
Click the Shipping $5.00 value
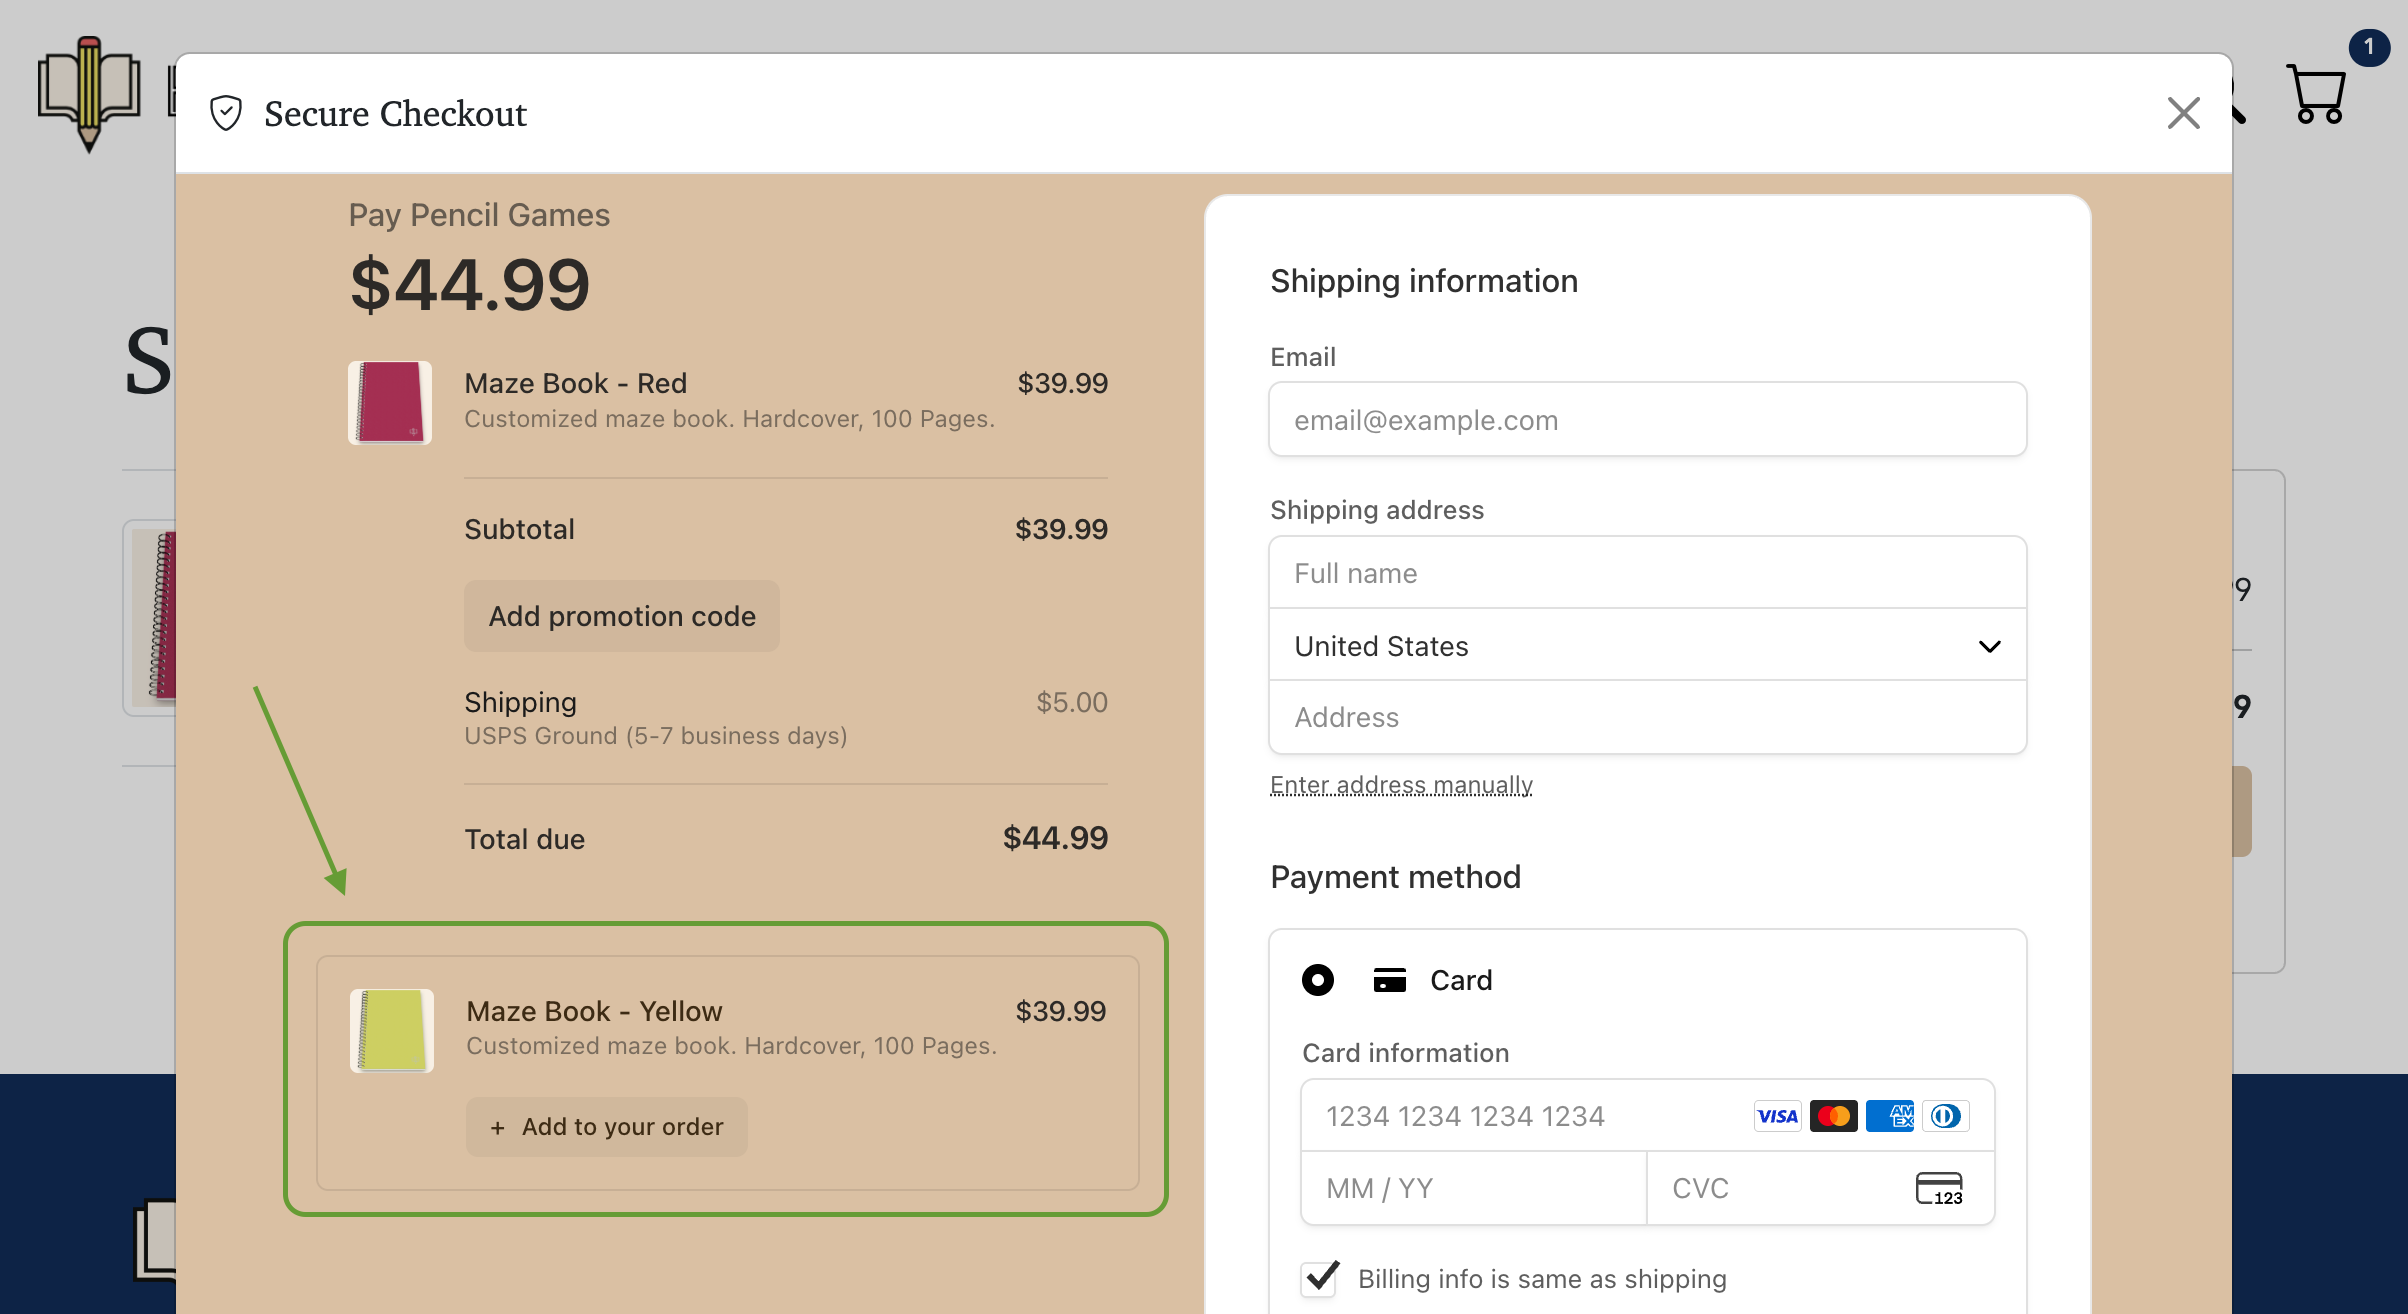pyautogui.click(x=1072, y=702)
